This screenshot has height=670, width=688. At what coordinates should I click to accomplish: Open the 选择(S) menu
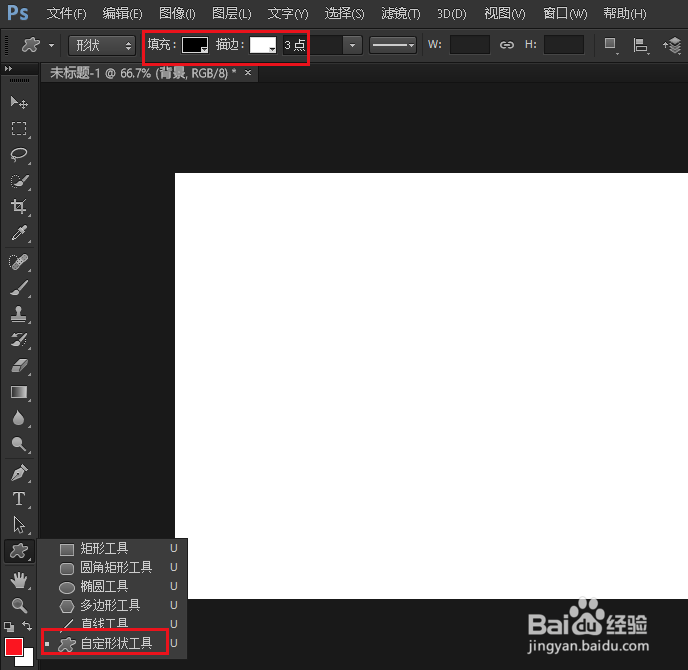point(344,14)
